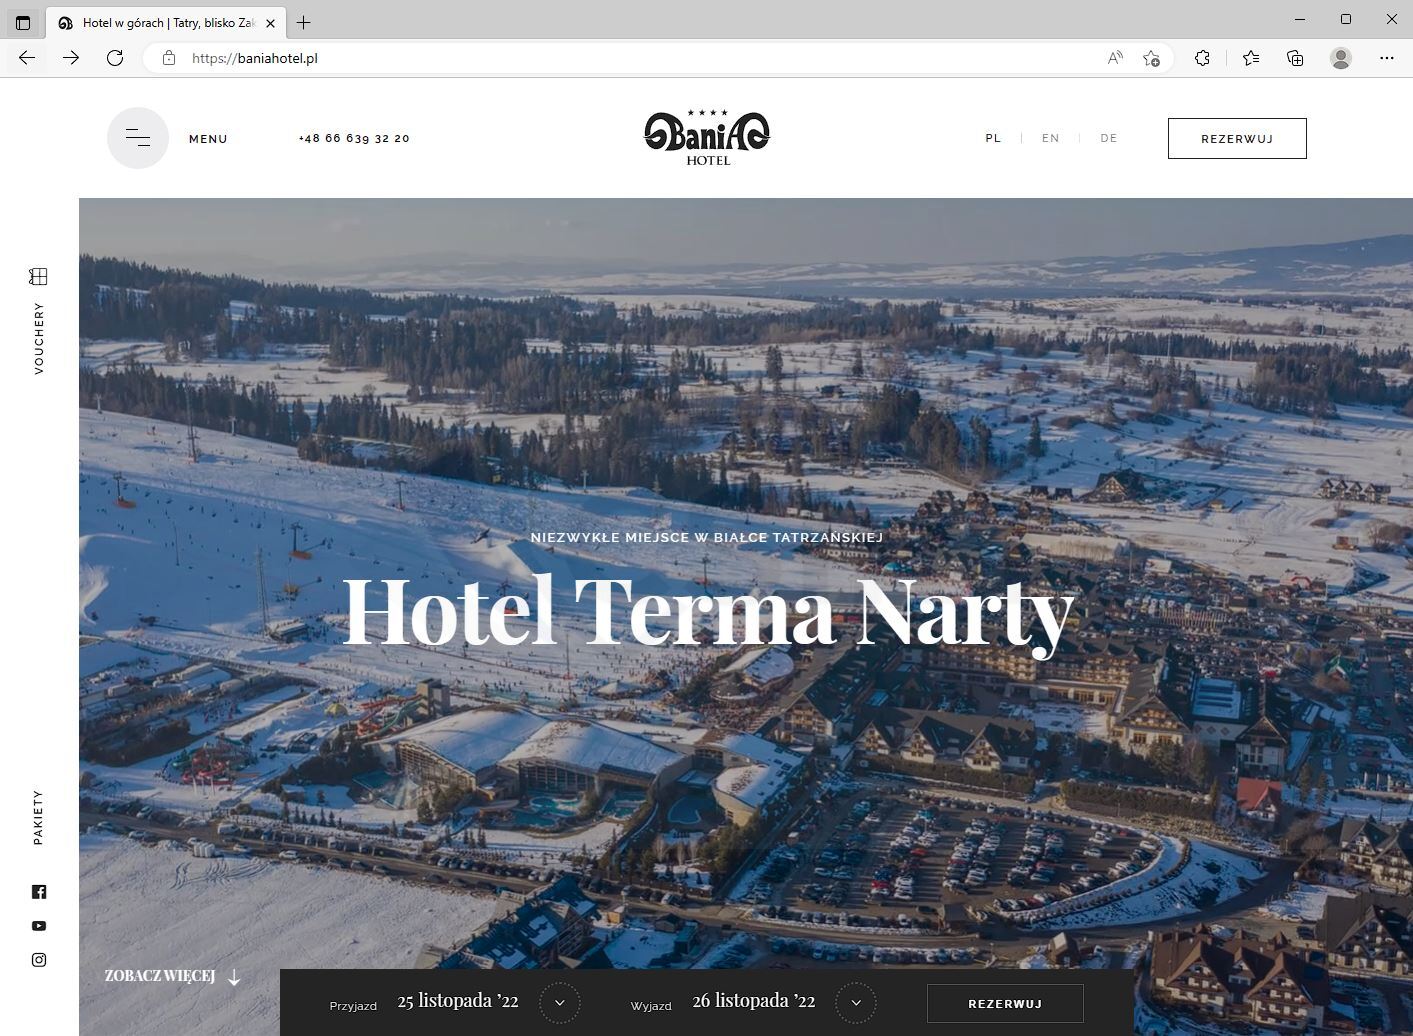
Task: Refresh the page with reload icon
Action: (115, 58)
